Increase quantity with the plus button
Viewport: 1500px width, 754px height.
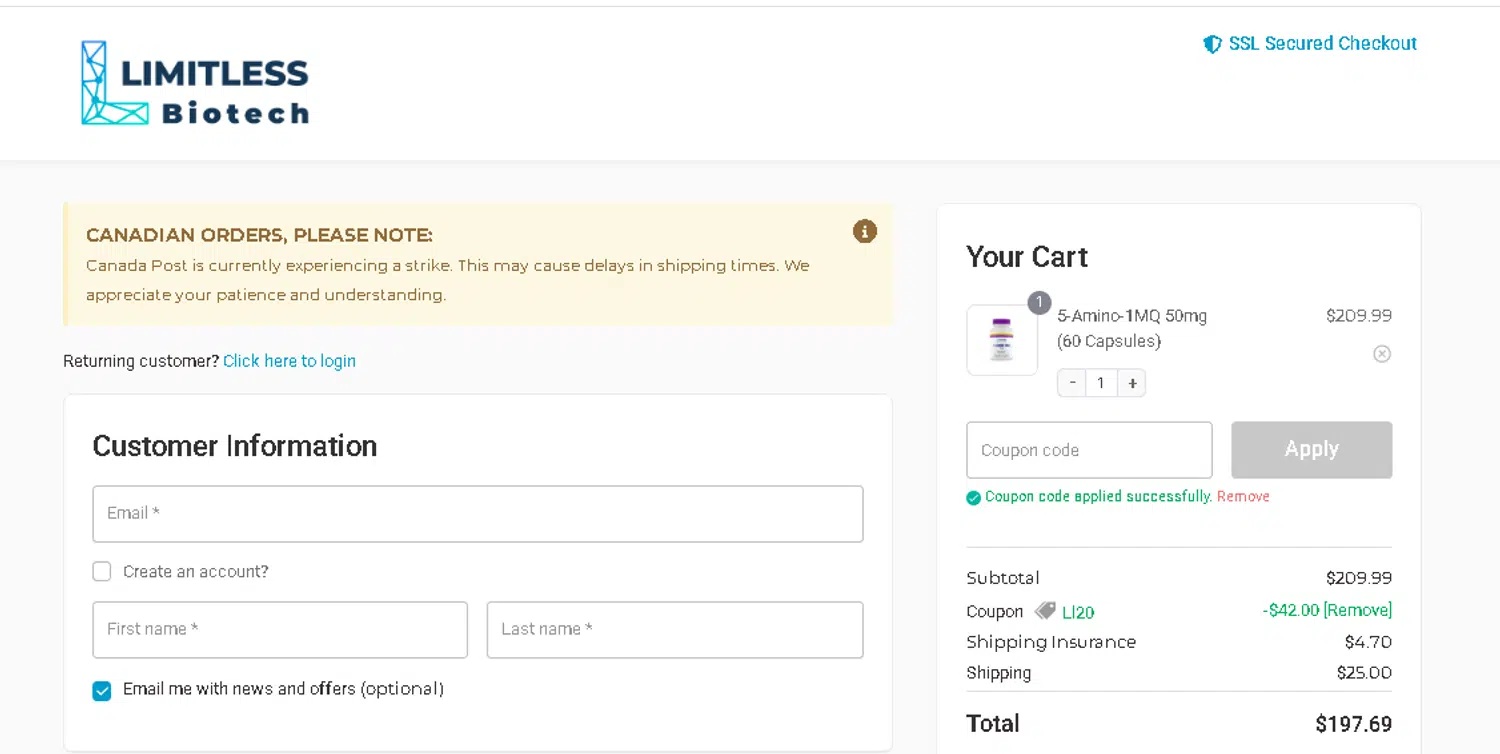coord(1132,383)
